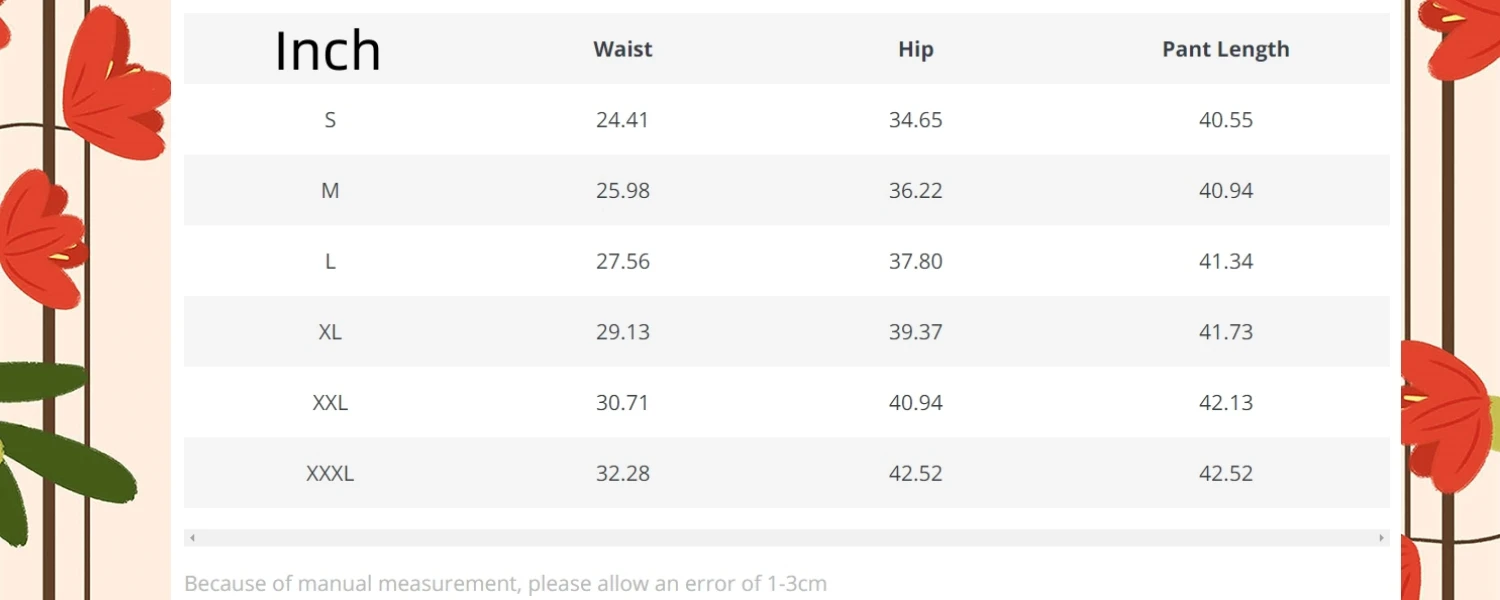Viewport: 1500px width, 600px height.
Task: Click hip value 40.94 in XXL row
Action: click(916, 403)
